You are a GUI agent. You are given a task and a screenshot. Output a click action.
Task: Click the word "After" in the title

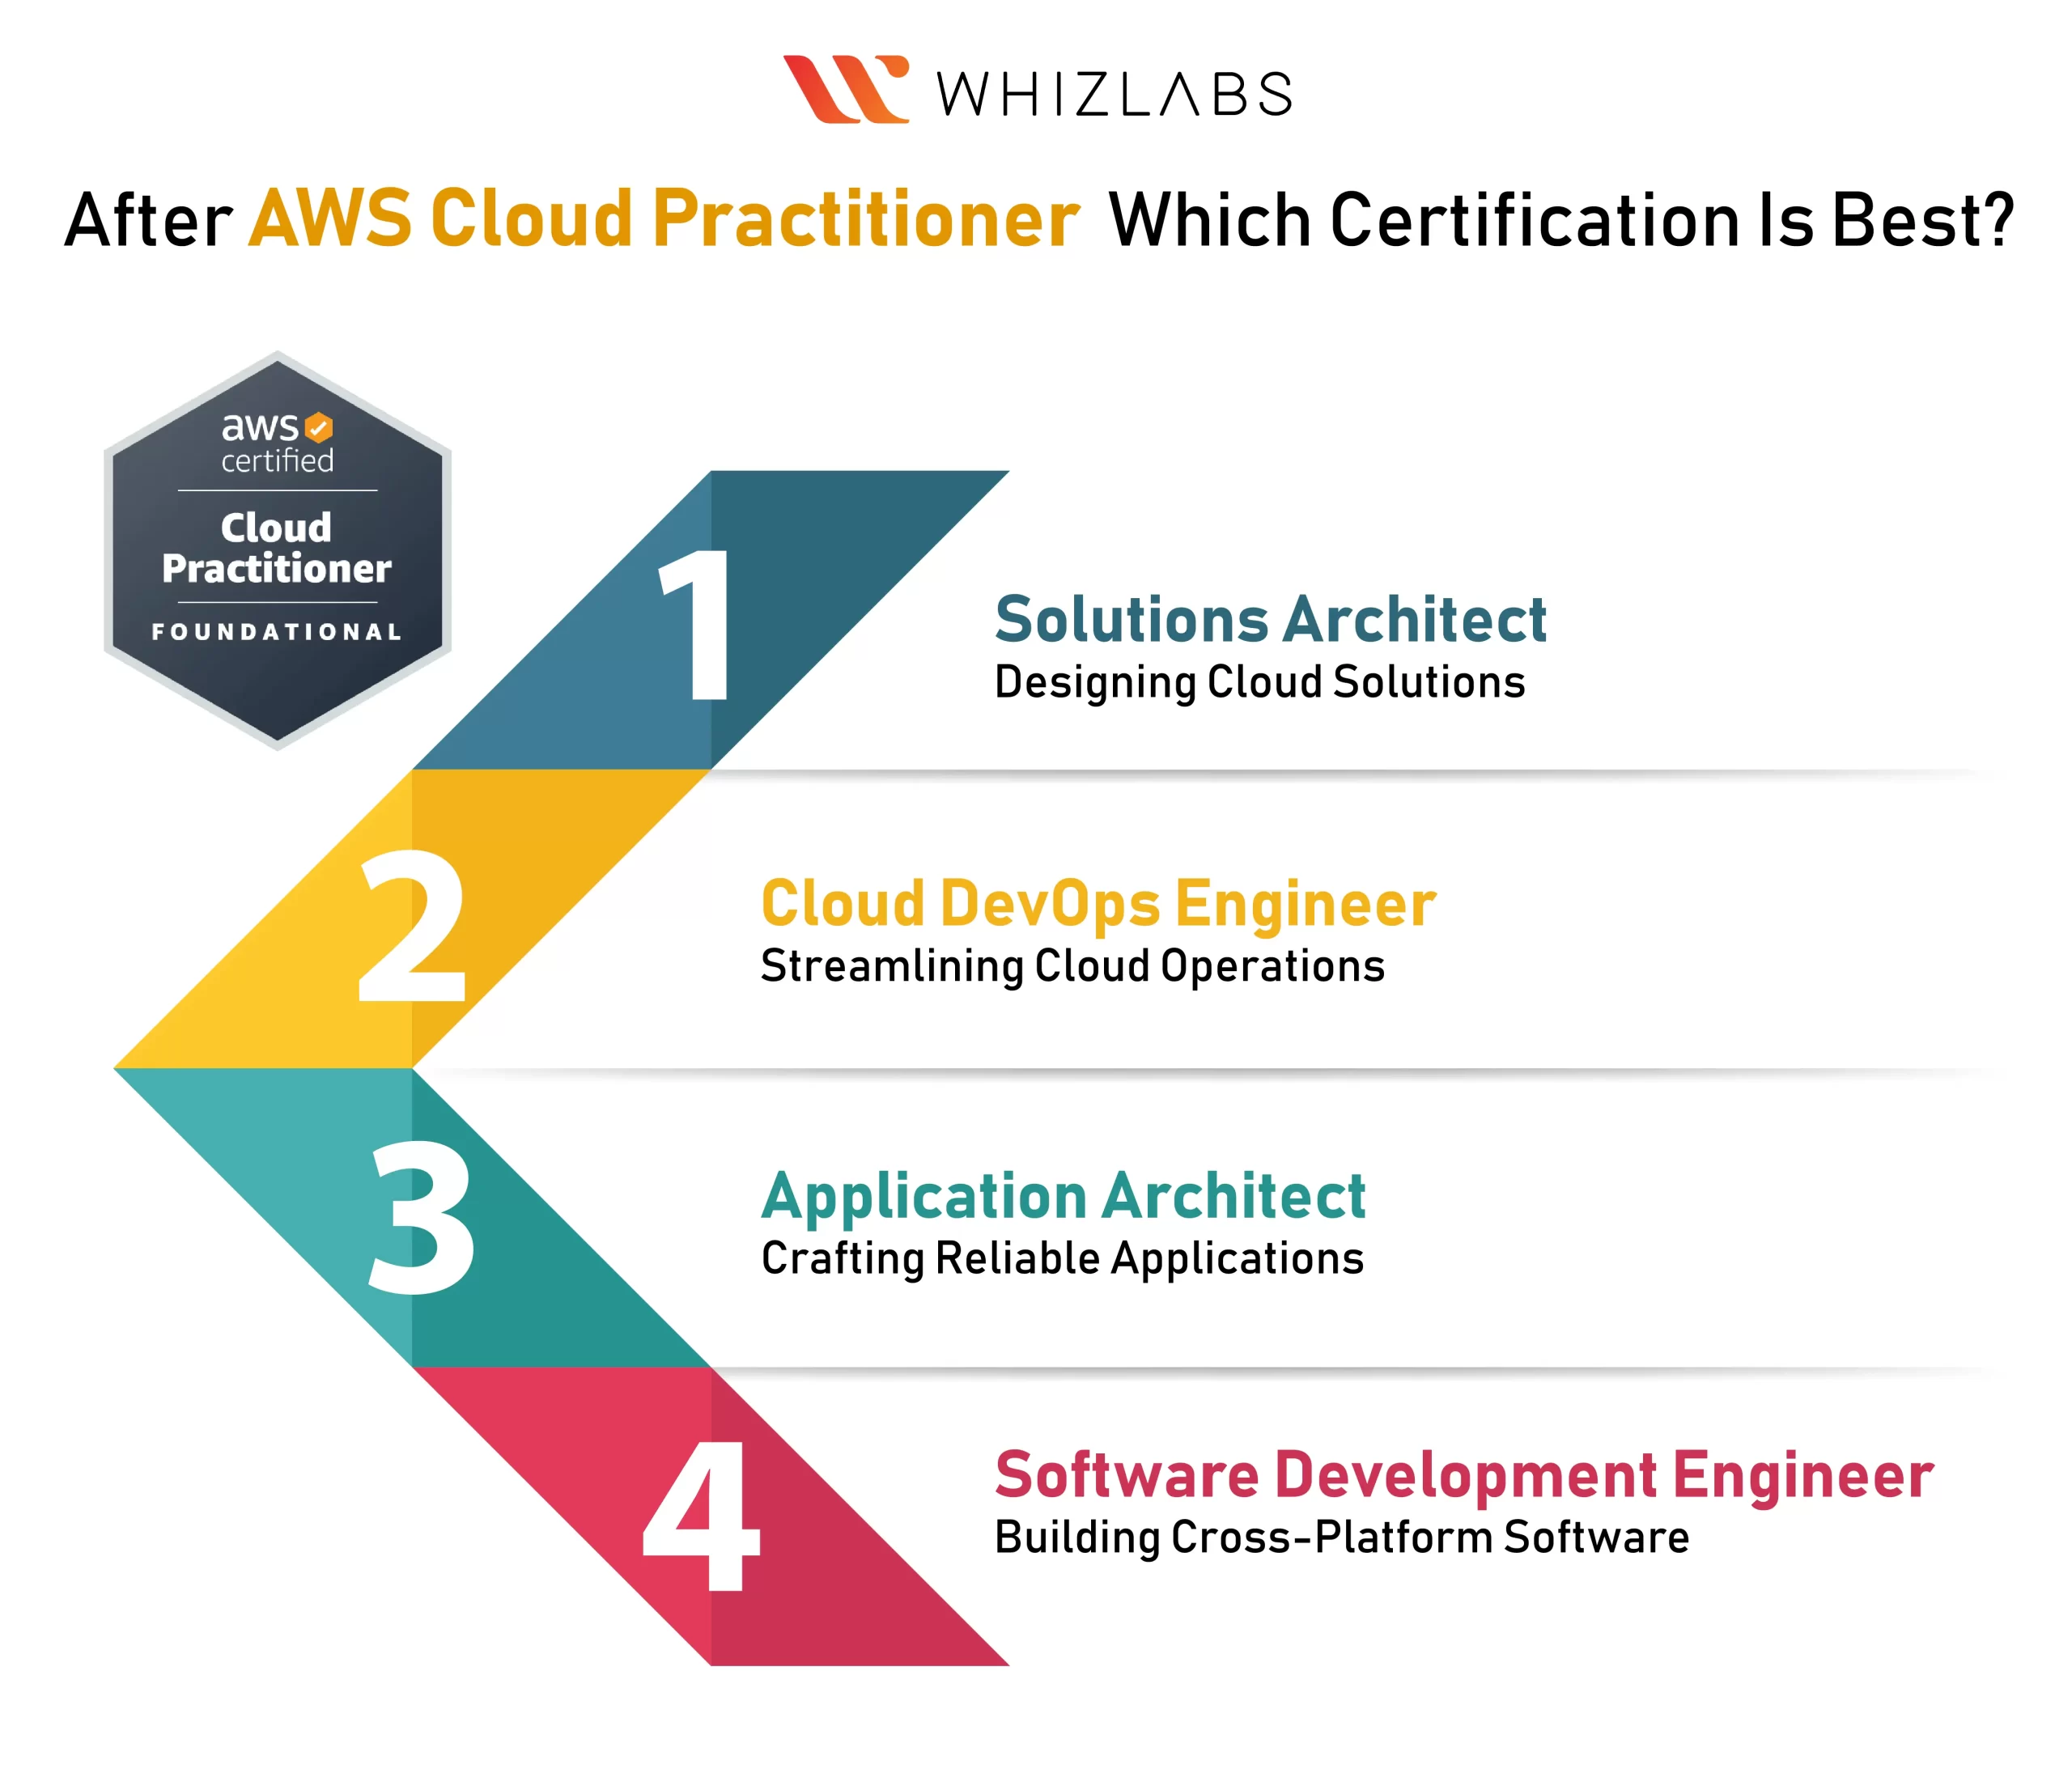[x=148, y=219]
